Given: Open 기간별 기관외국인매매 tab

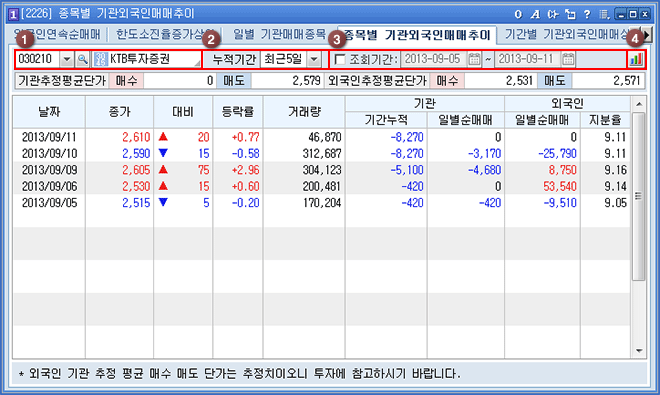Looking at the screenshot, I should click(x=566, y=35).
